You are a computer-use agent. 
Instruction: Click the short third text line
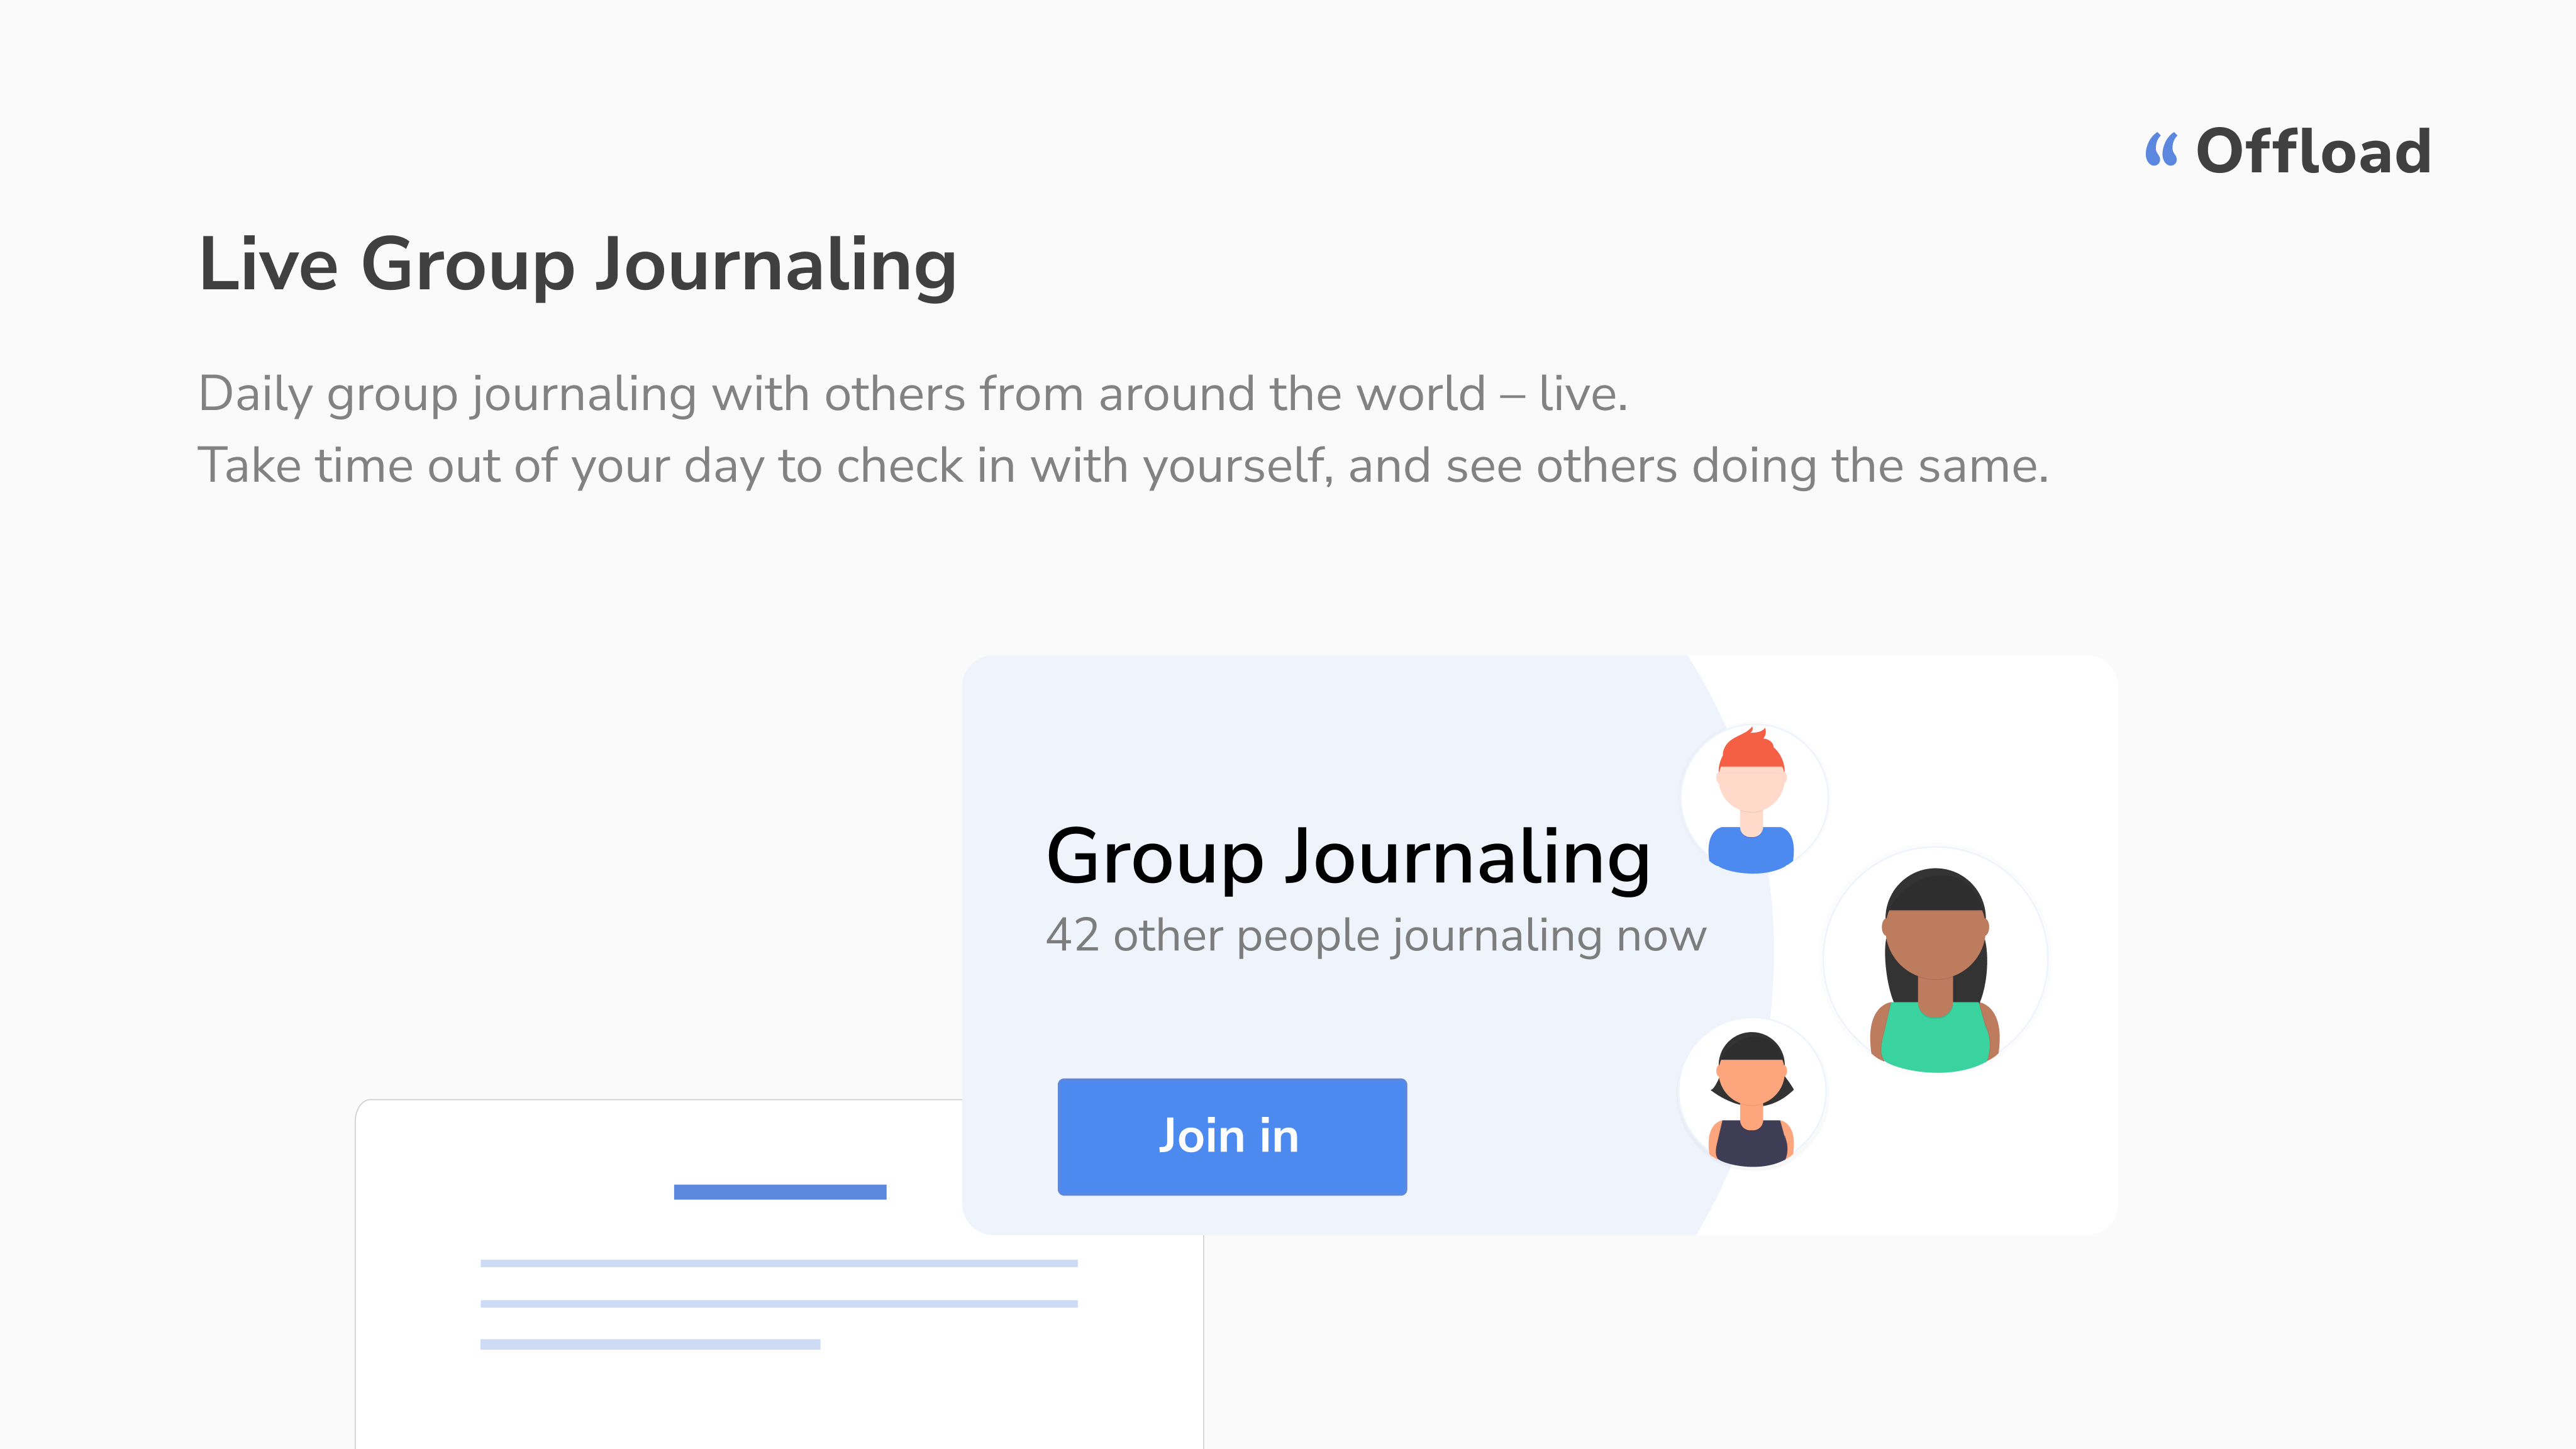[x=650, y=1344]
